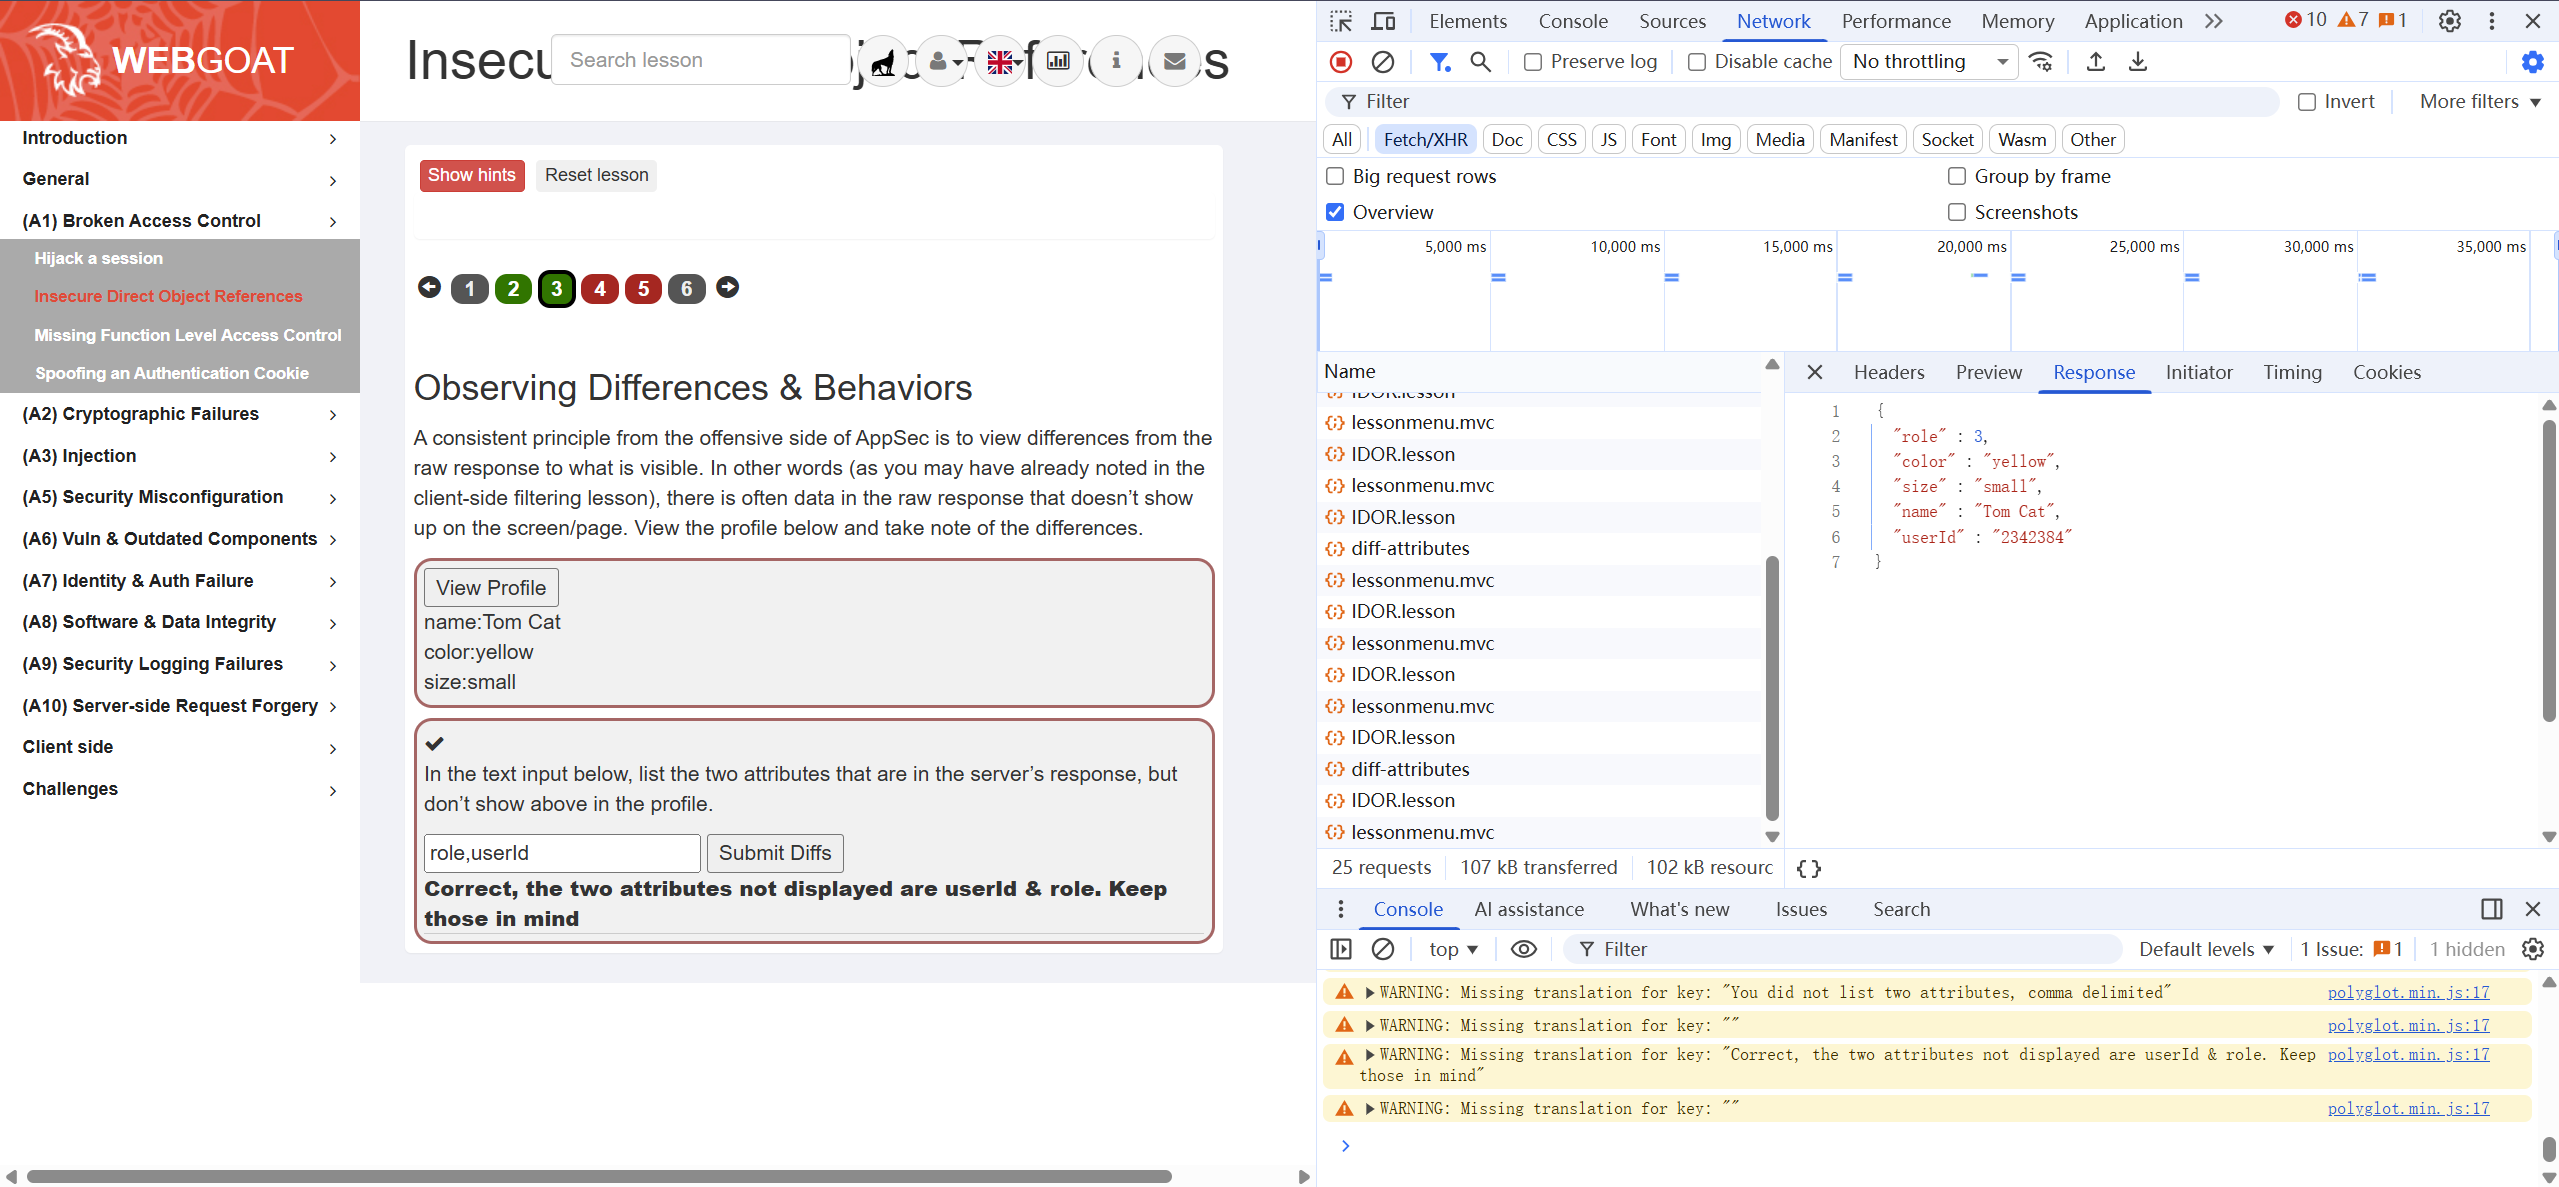This screenshot has width=2559, height=1187.
Task: Click WebGoat report card chart icon
Action: pyautogui.click(x=1057, y=62)
